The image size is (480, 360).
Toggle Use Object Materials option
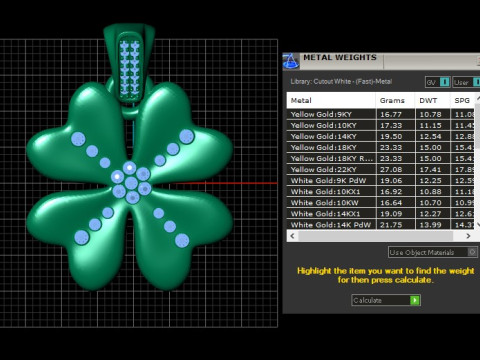(433, 252)
